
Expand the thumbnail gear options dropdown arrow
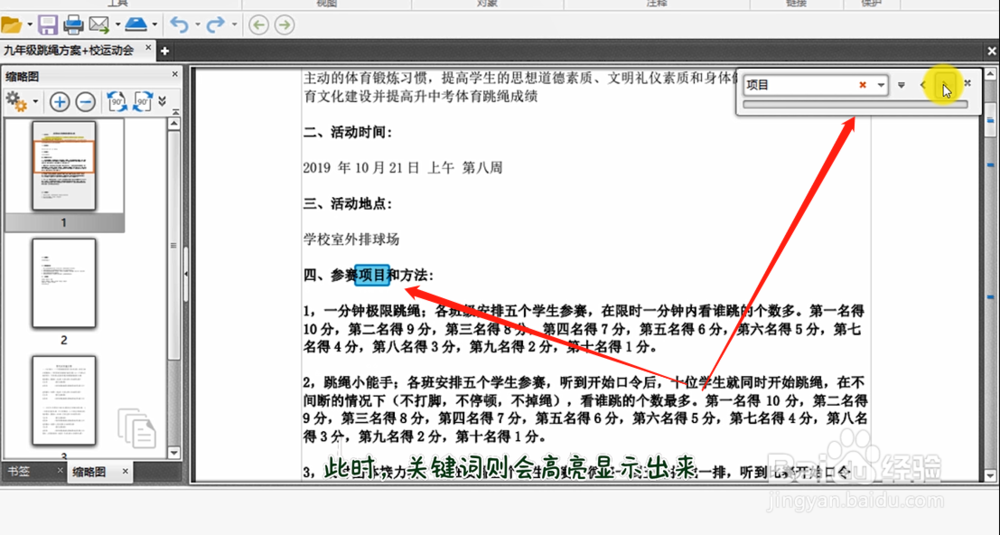[35, 102]
